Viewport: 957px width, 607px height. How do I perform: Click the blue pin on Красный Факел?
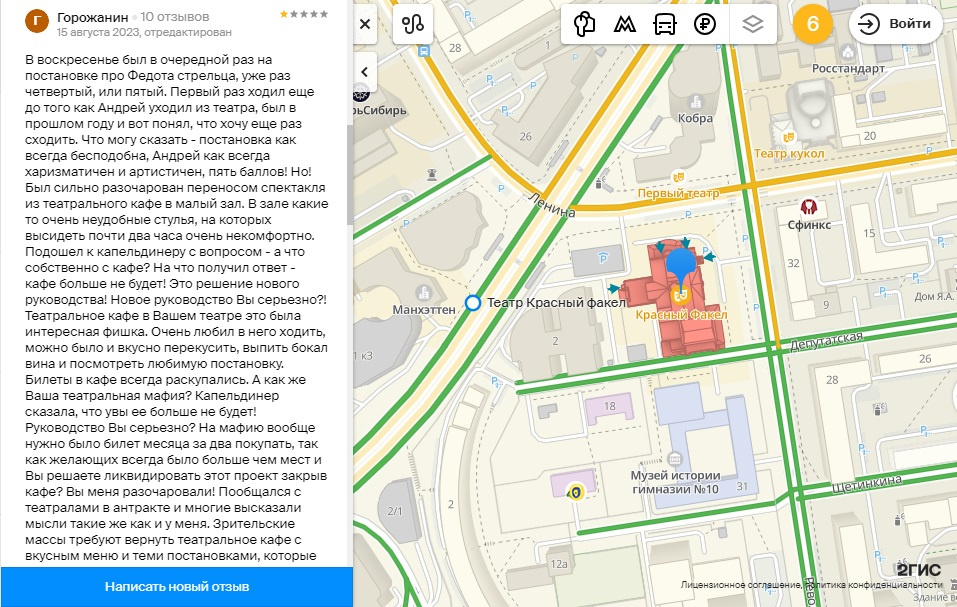(x=681, y=267)
